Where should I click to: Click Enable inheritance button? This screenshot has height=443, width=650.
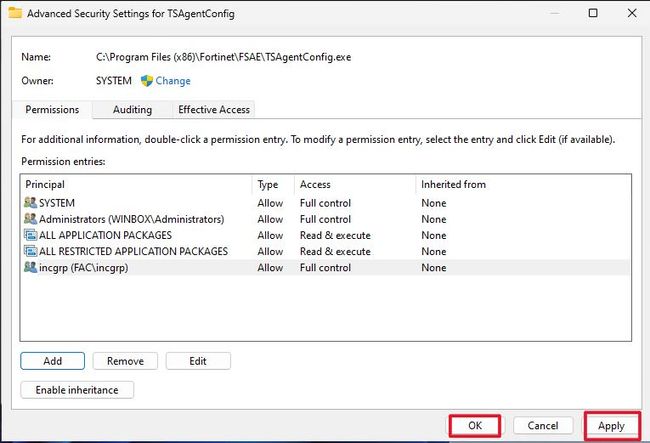pos(77,390)
